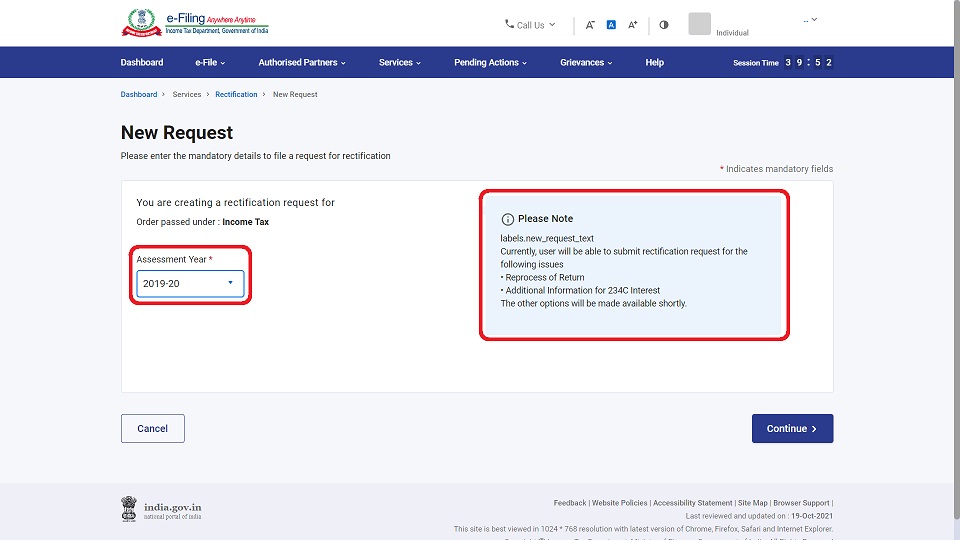Open the Feedback footer link
960x540 pixels.
[x=569, y=503]
